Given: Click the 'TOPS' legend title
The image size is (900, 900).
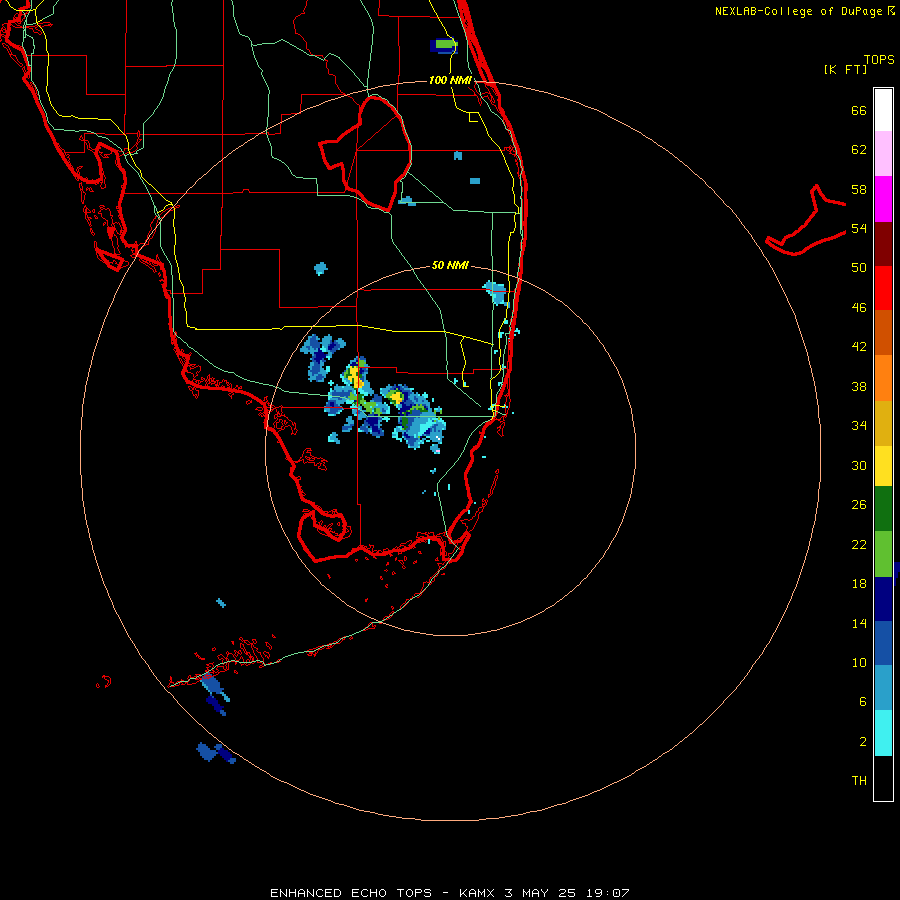Looking at the screenshot, I should [879, 60].
